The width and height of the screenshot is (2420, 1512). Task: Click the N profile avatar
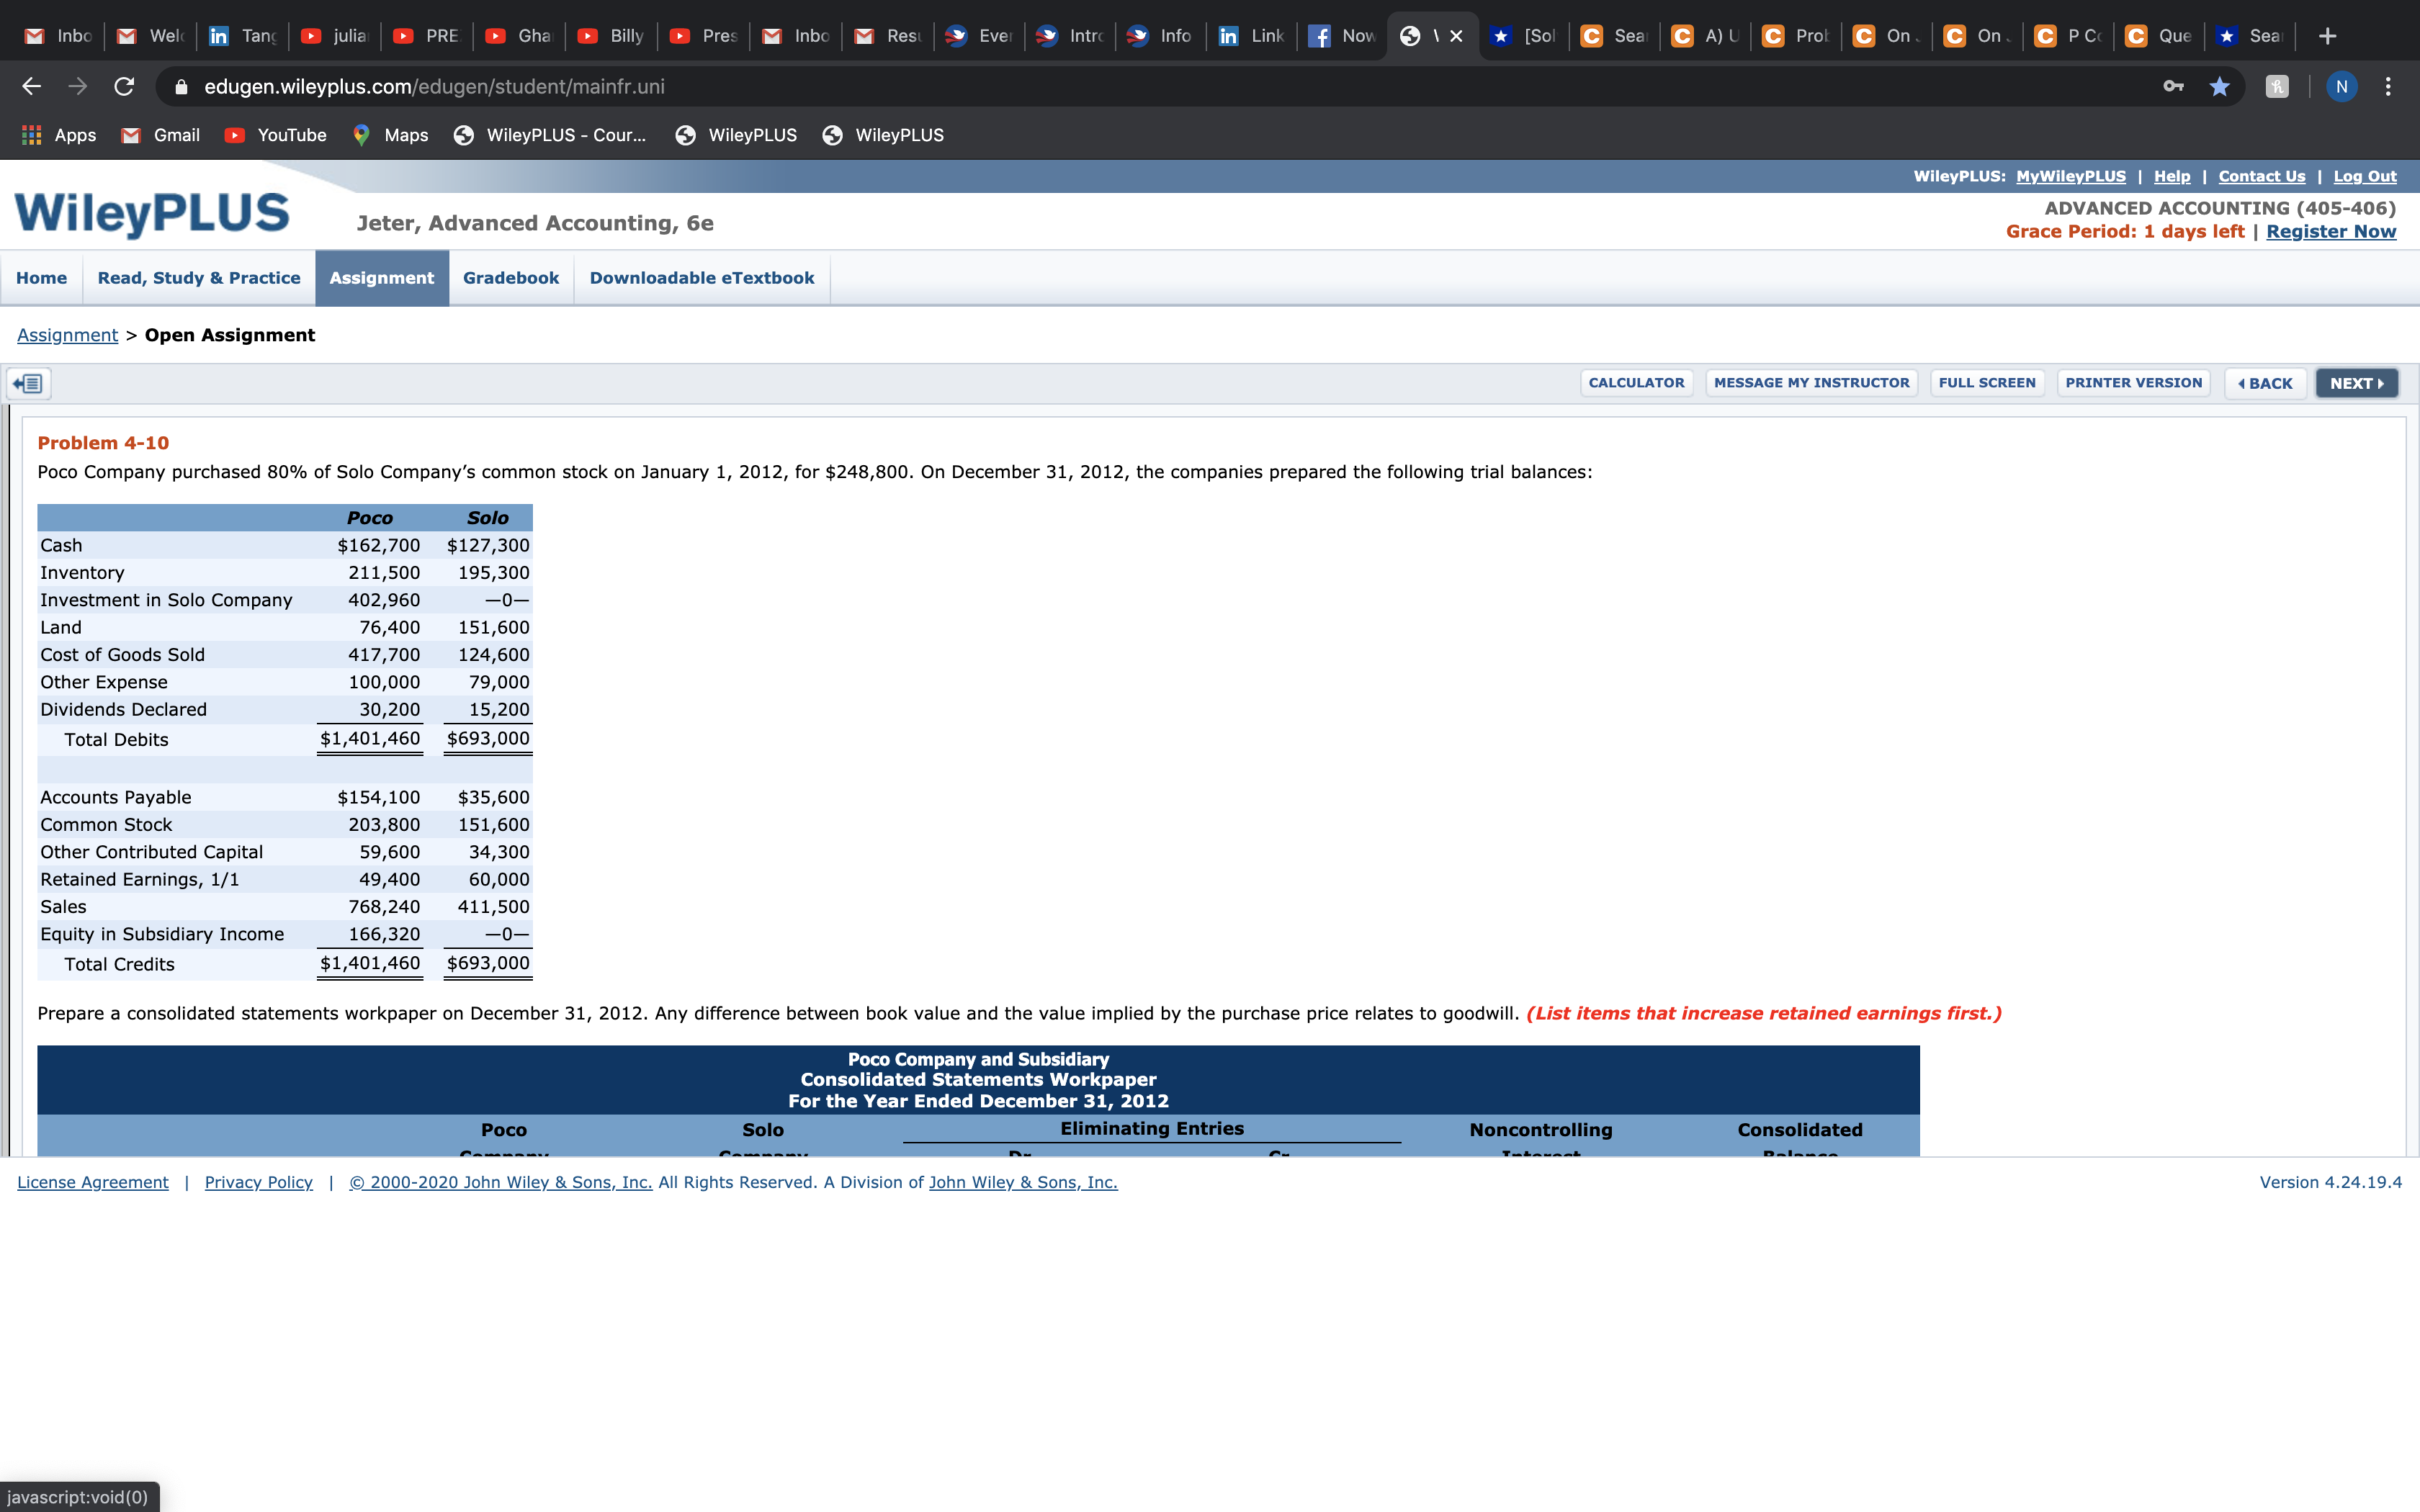pyautogui.click(x=2341, y=87)
